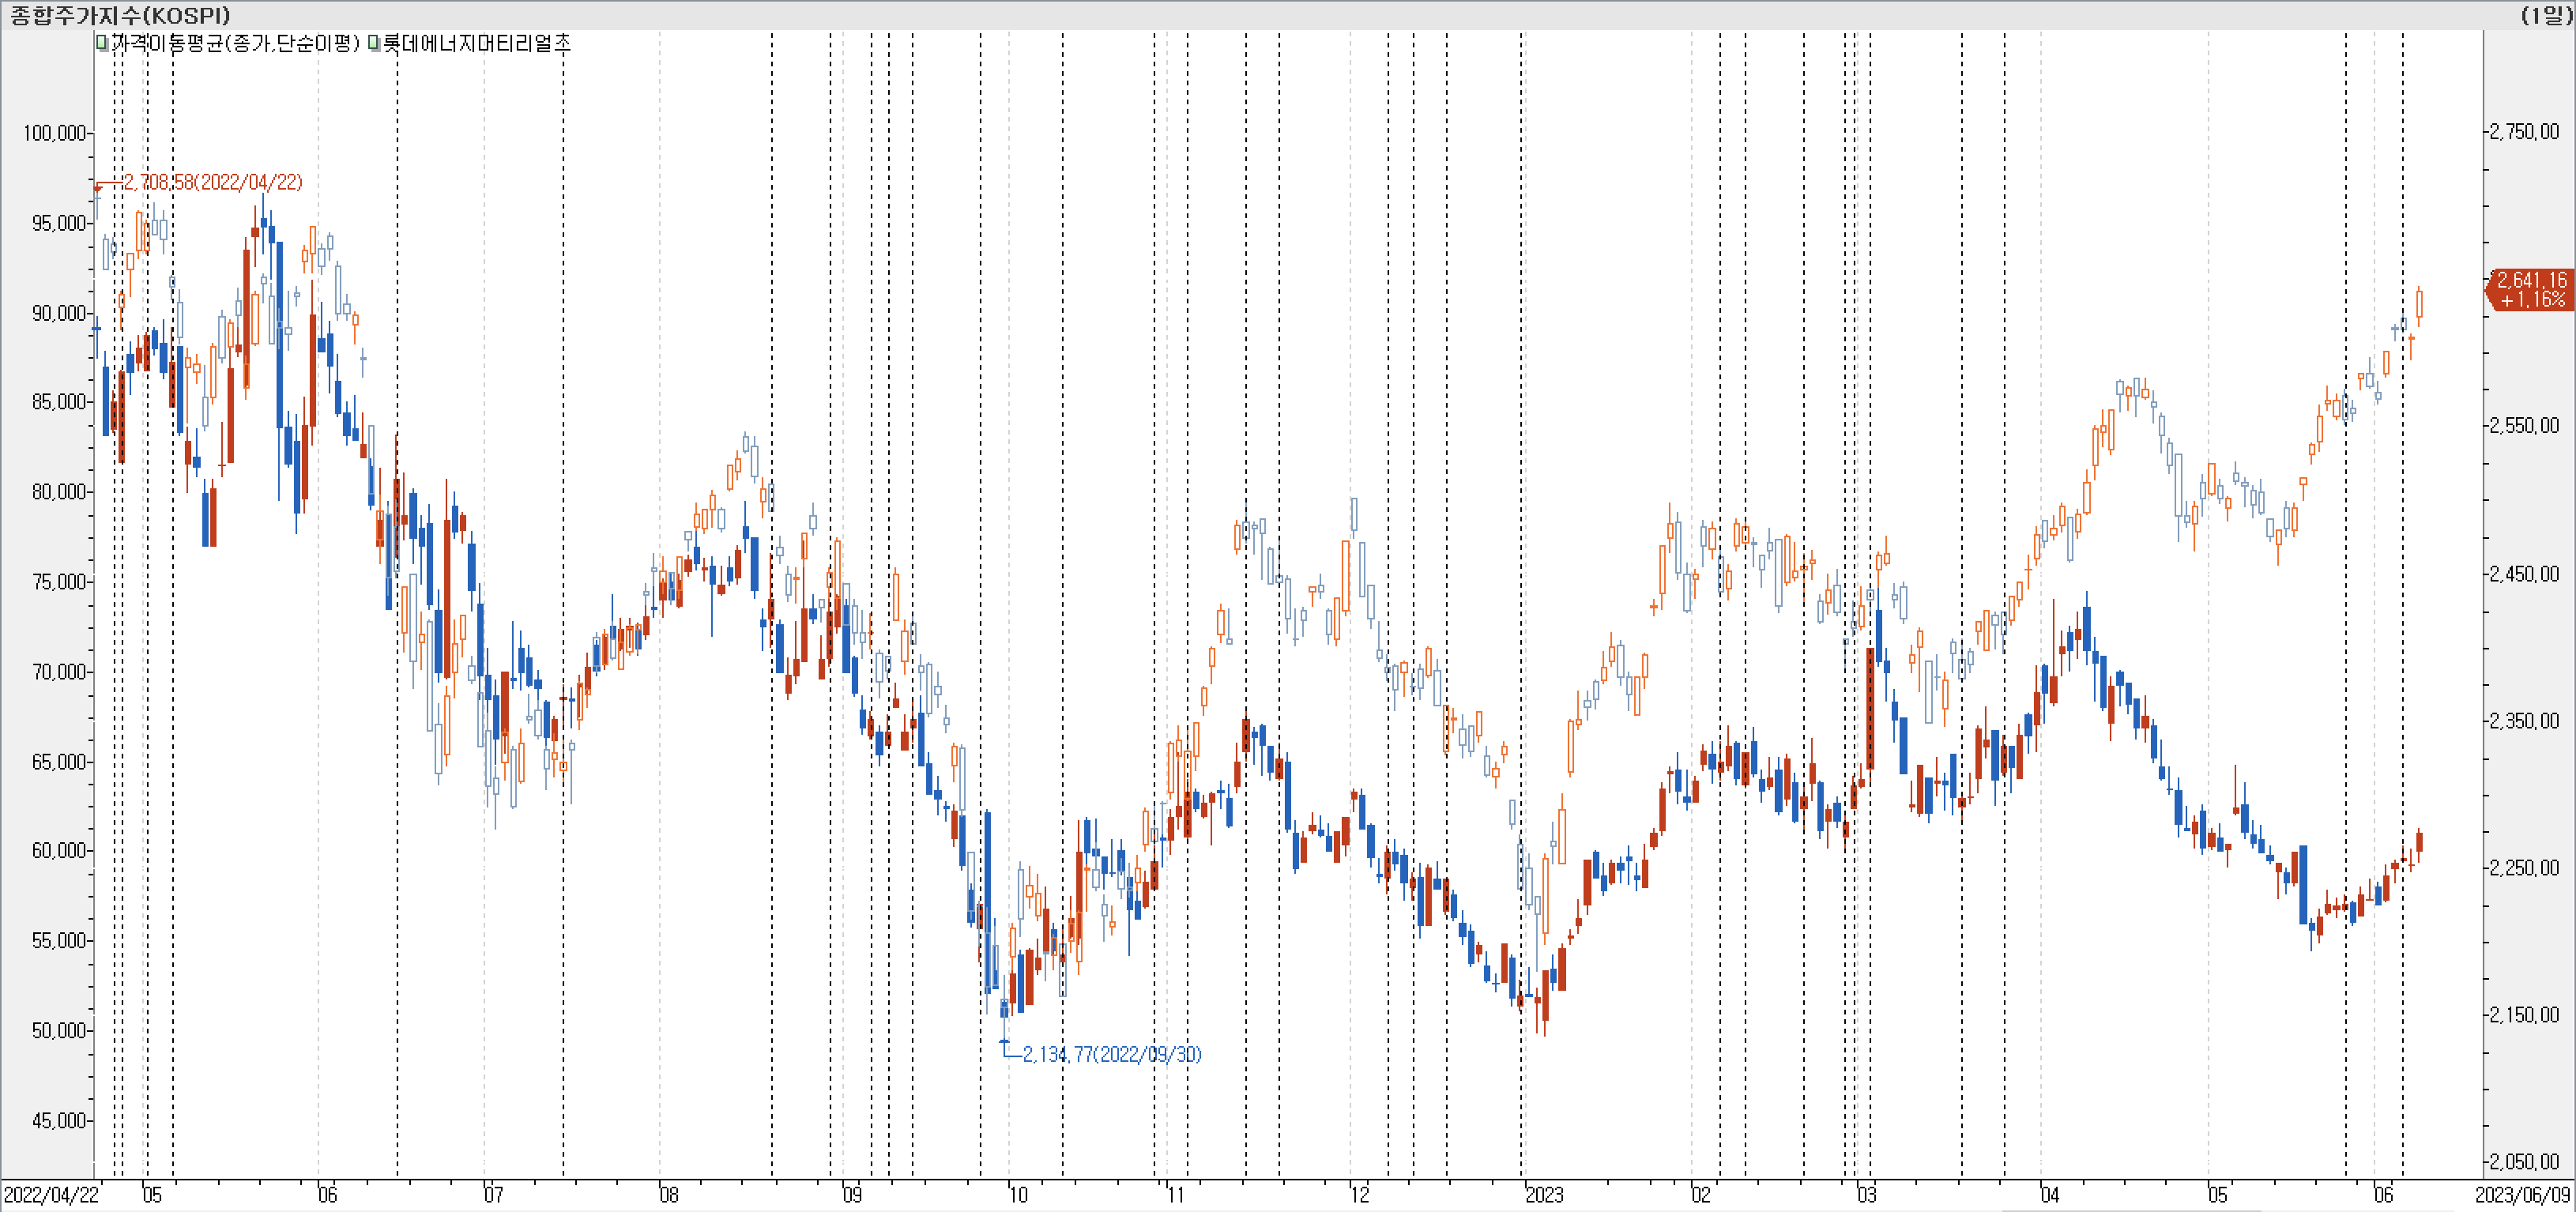Image resolution: width=2576 pixels, height=1212 pixels.
Task: Click the 롯데에너지머티리얼즈 legend green box icon
Action: pos(374,43)
